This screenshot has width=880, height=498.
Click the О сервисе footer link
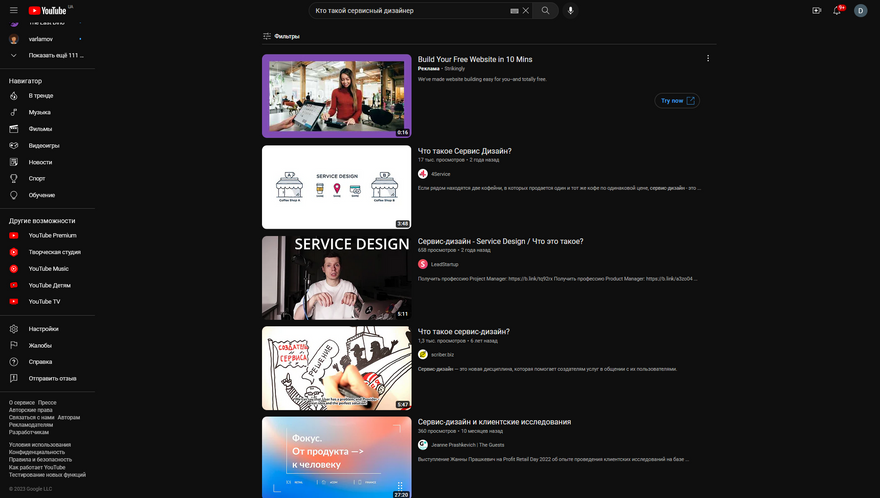tap(22, 403)
